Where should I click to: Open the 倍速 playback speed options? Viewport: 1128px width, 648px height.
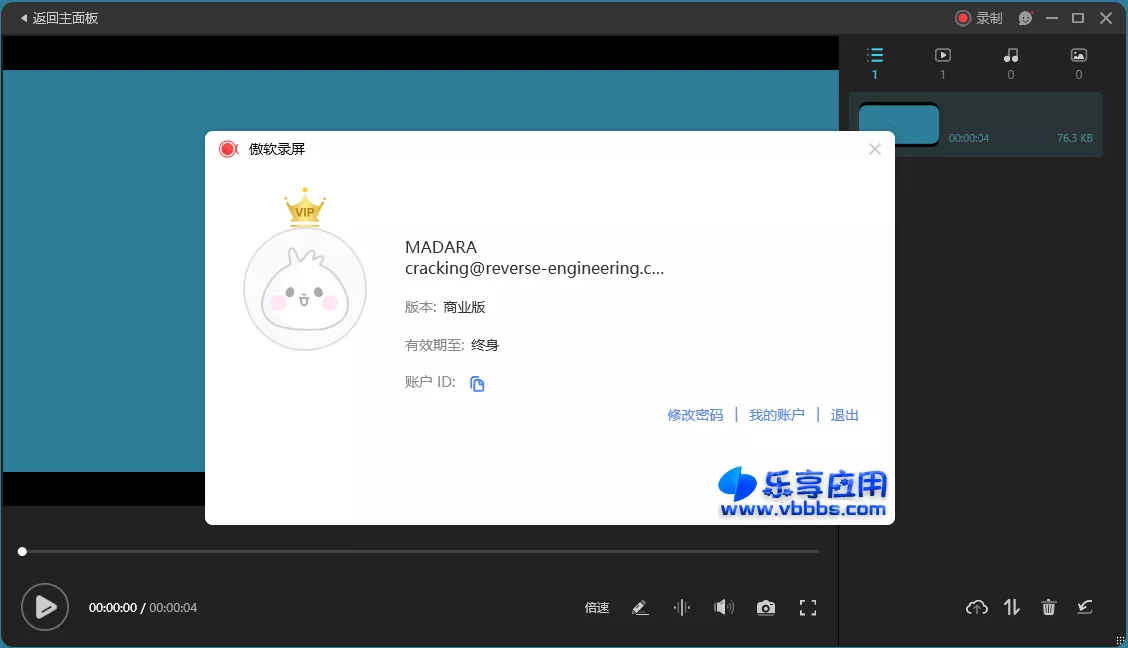tap(596, 607)
